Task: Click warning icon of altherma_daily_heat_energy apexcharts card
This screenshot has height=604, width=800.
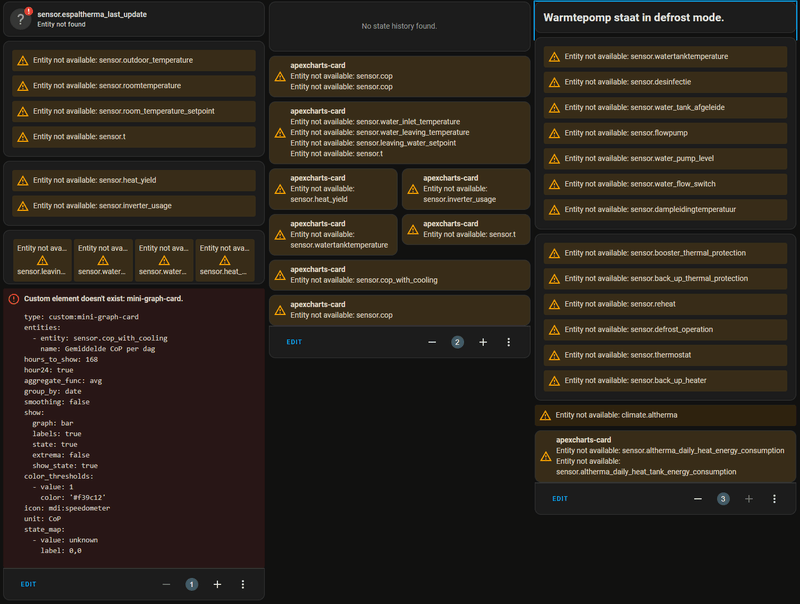Action: (x=546, y=456)
